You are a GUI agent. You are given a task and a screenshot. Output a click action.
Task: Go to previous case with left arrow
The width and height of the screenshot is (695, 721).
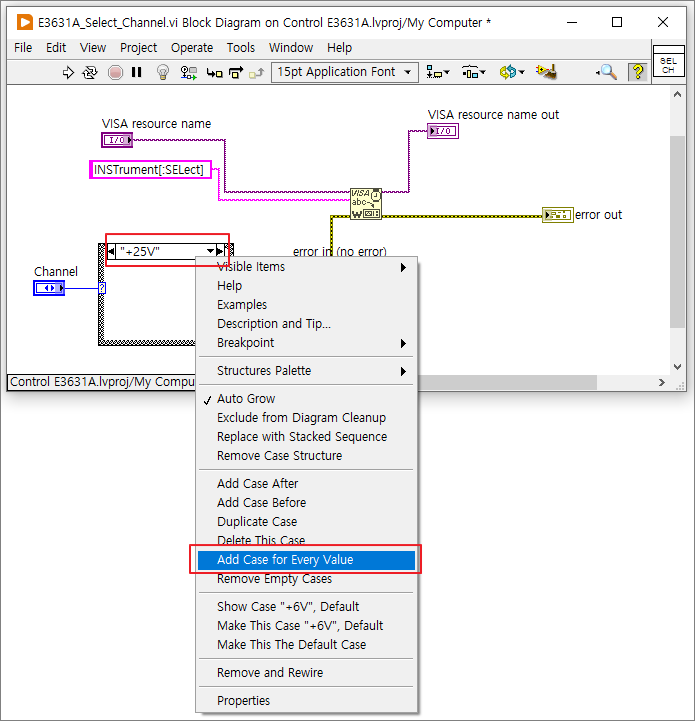pyautogui.click(x=111, y=251)
